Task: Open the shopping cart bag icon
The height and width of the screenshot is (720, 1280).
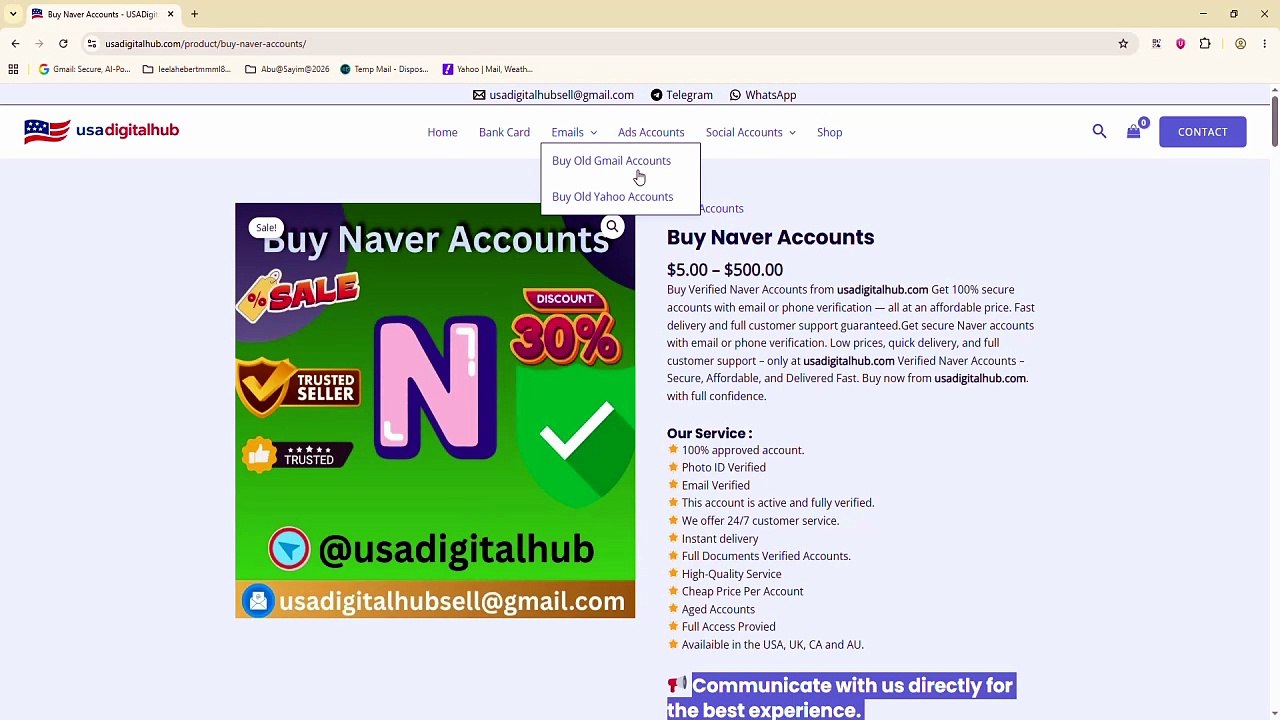Action: point(1134,132)
